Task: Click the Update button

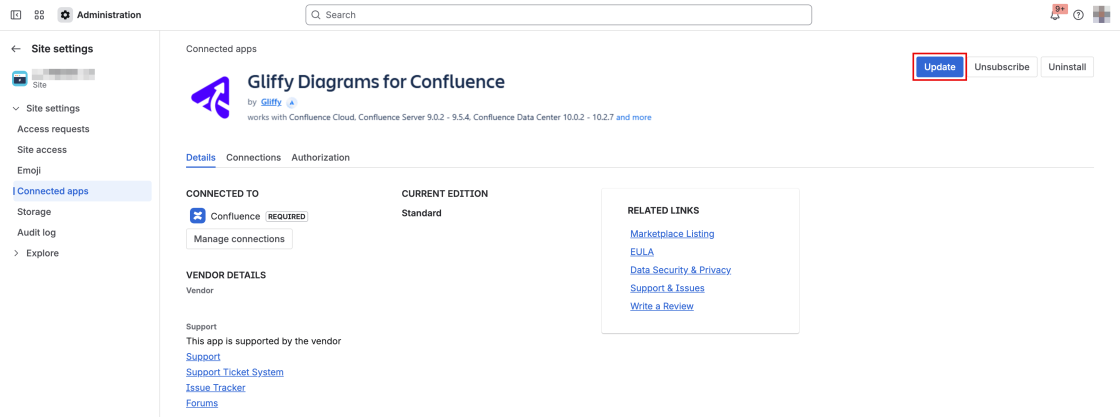Action: pos(940,67)
